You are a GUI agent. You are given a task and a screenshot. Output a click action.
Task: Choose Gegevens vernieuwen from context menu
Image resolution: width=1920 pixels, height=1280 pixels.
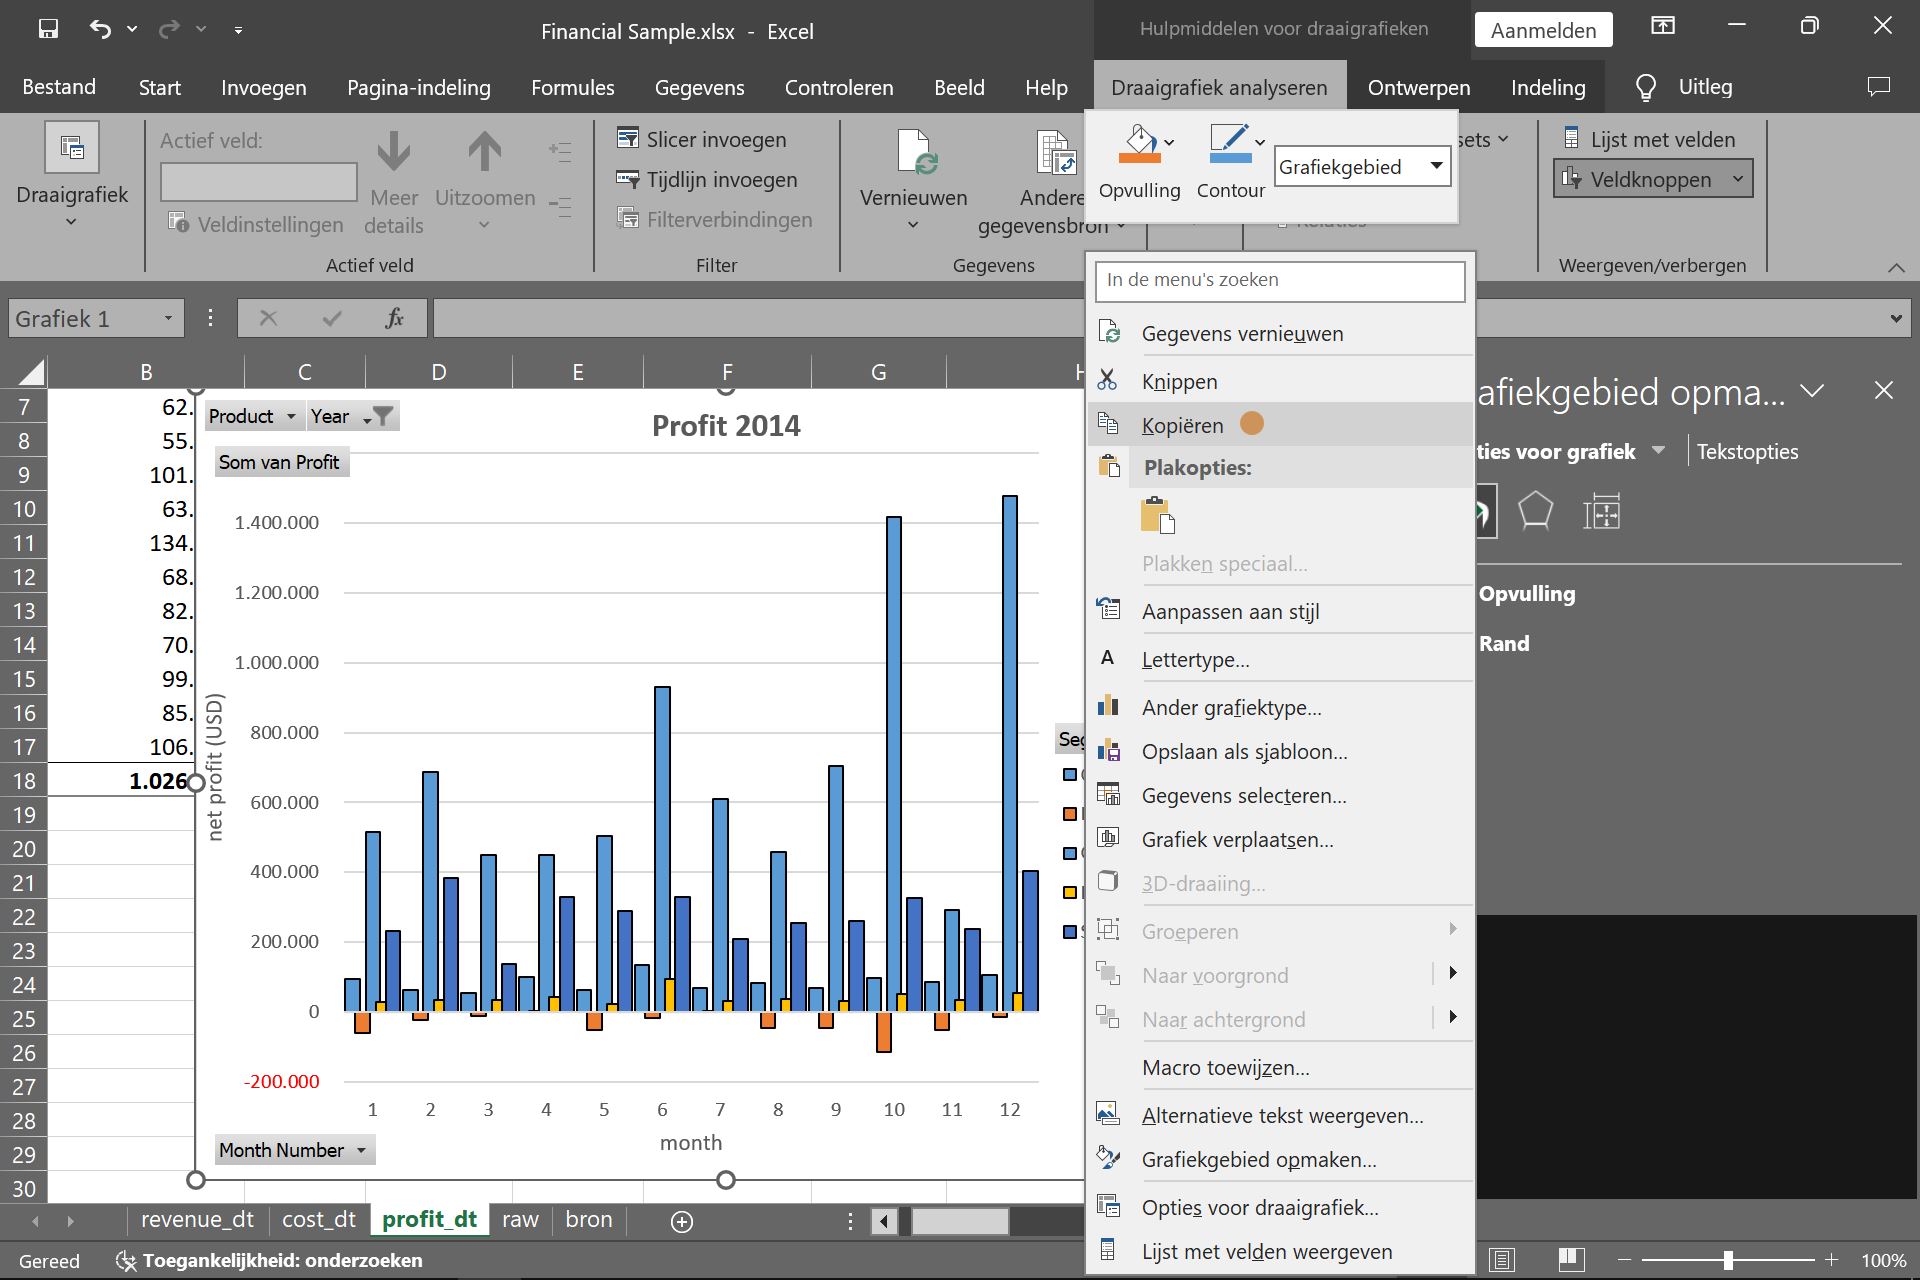coord(1280,333)
